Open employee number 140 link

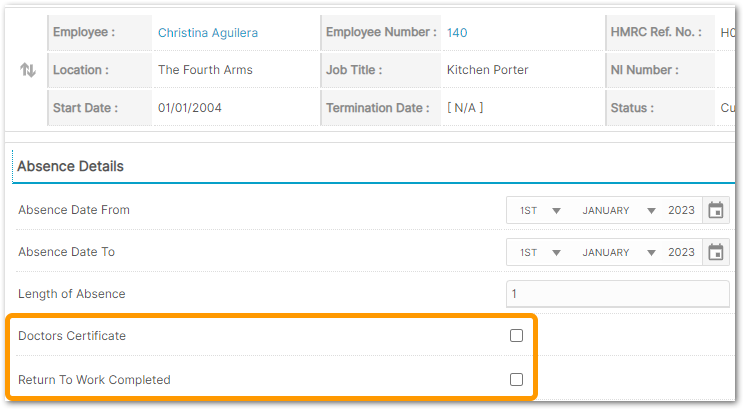(x=457, y=33)
